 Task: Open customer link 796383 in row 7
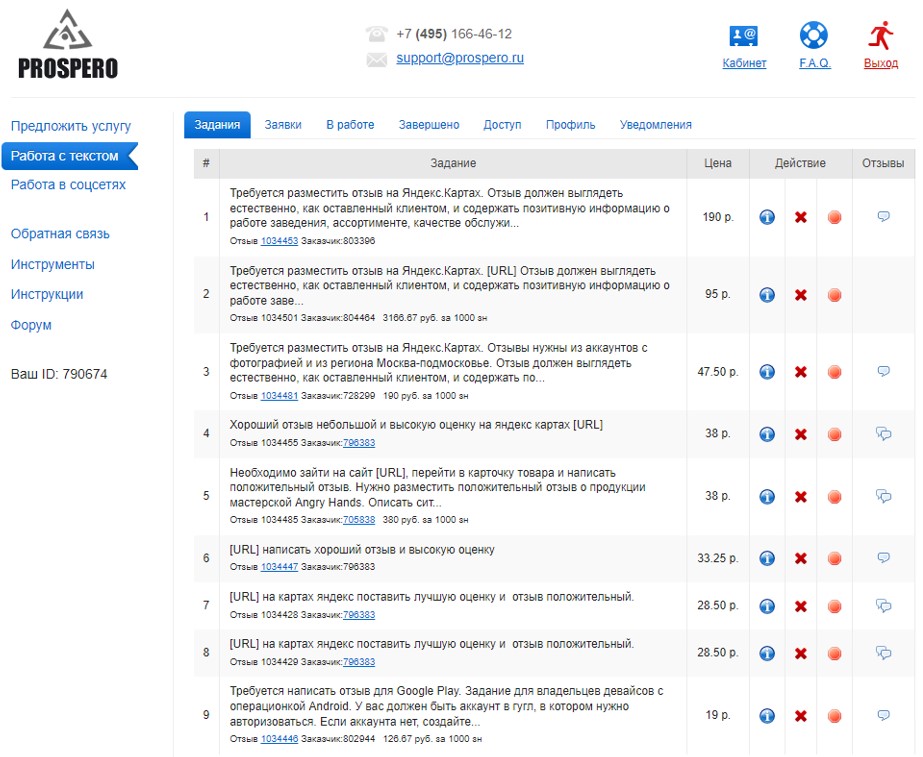(x=359, y=615)
